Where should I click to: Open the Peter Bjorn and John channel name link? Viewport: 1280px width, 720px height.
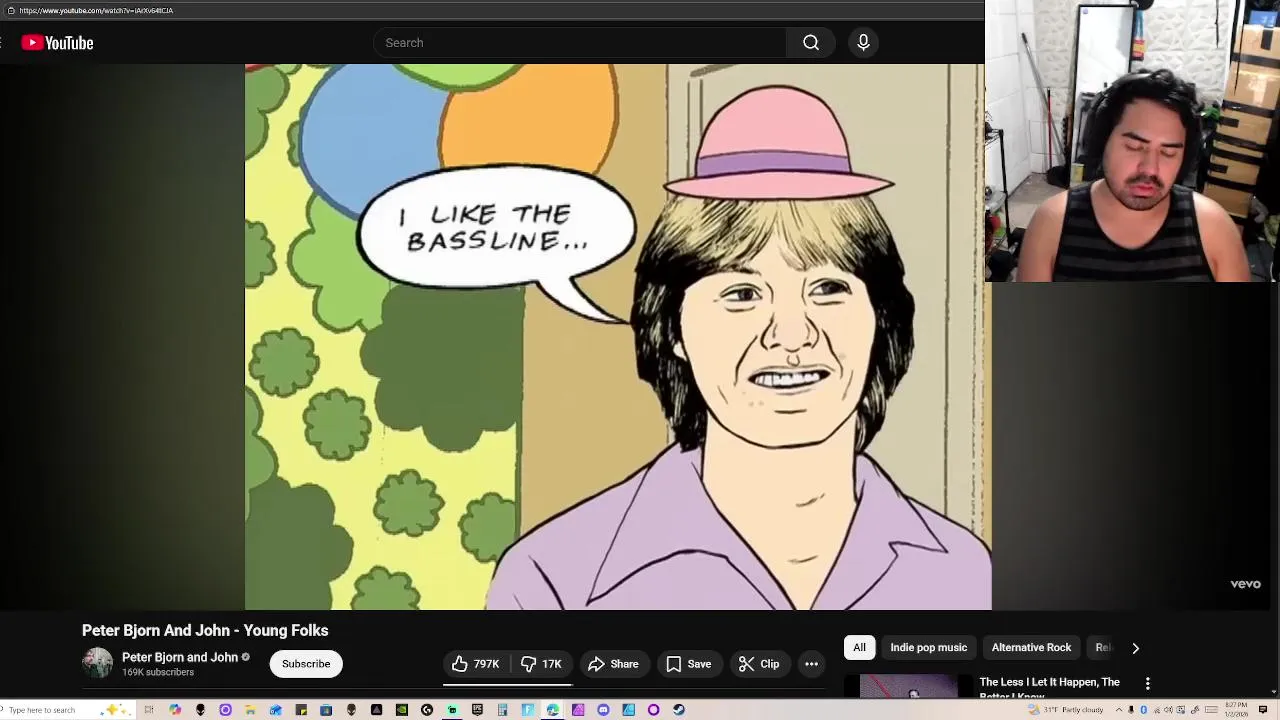click(180, 657)
